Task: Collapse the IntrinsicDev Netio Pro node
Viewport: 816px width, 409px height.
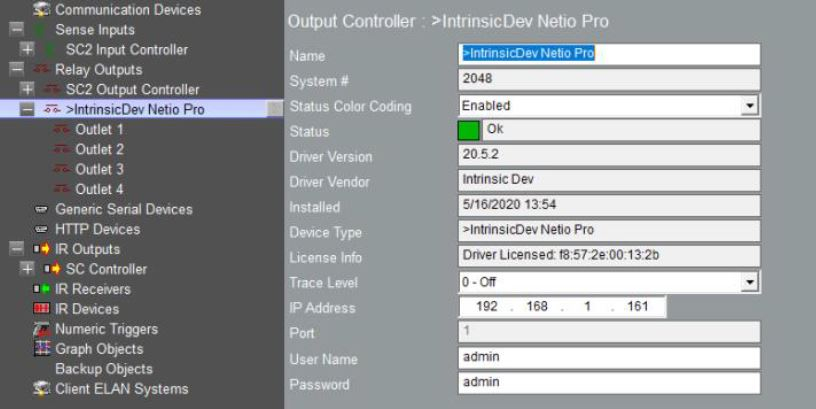Action: (27, 109)
